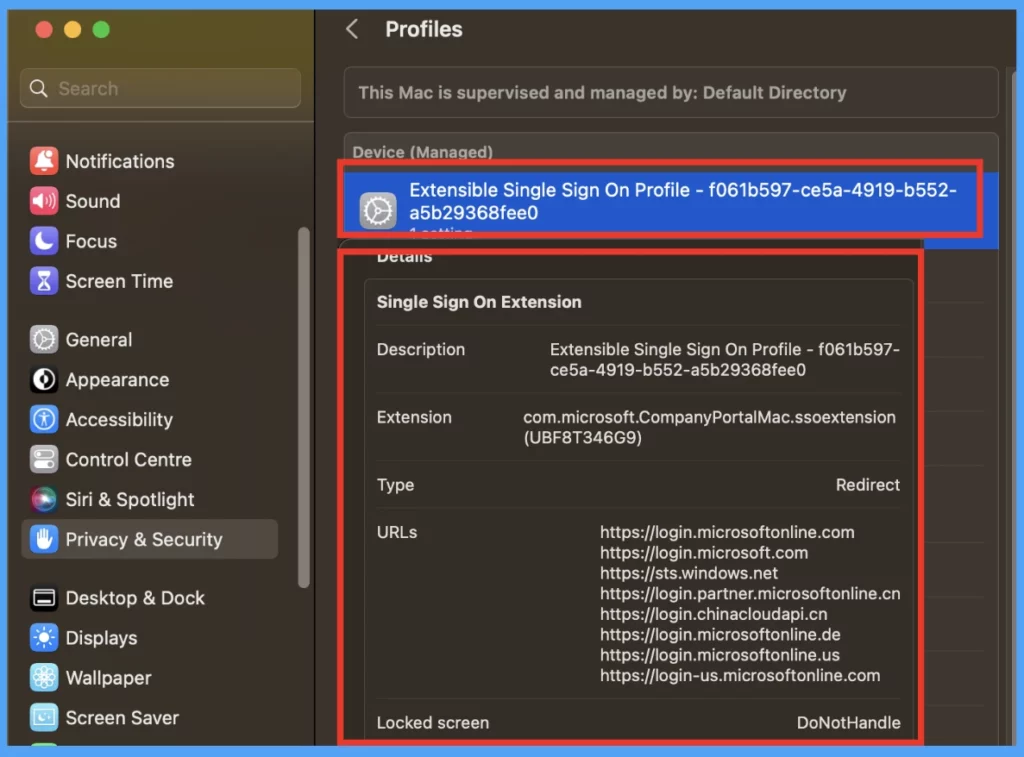Go back using the chevron beside Profiles
The image size is (1024, 757).
point(352,30)
